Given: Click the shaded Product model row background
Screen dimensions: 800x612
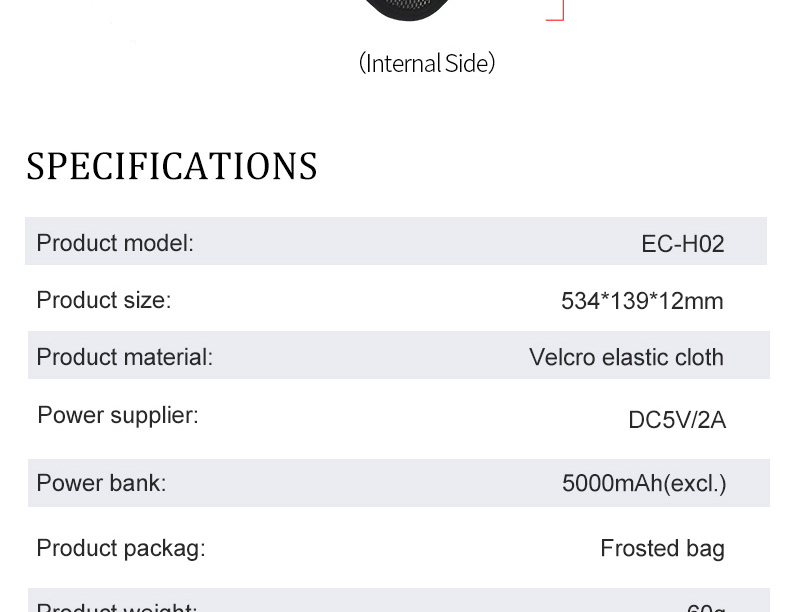Looking at the screenshot, I should coord(396,241).
